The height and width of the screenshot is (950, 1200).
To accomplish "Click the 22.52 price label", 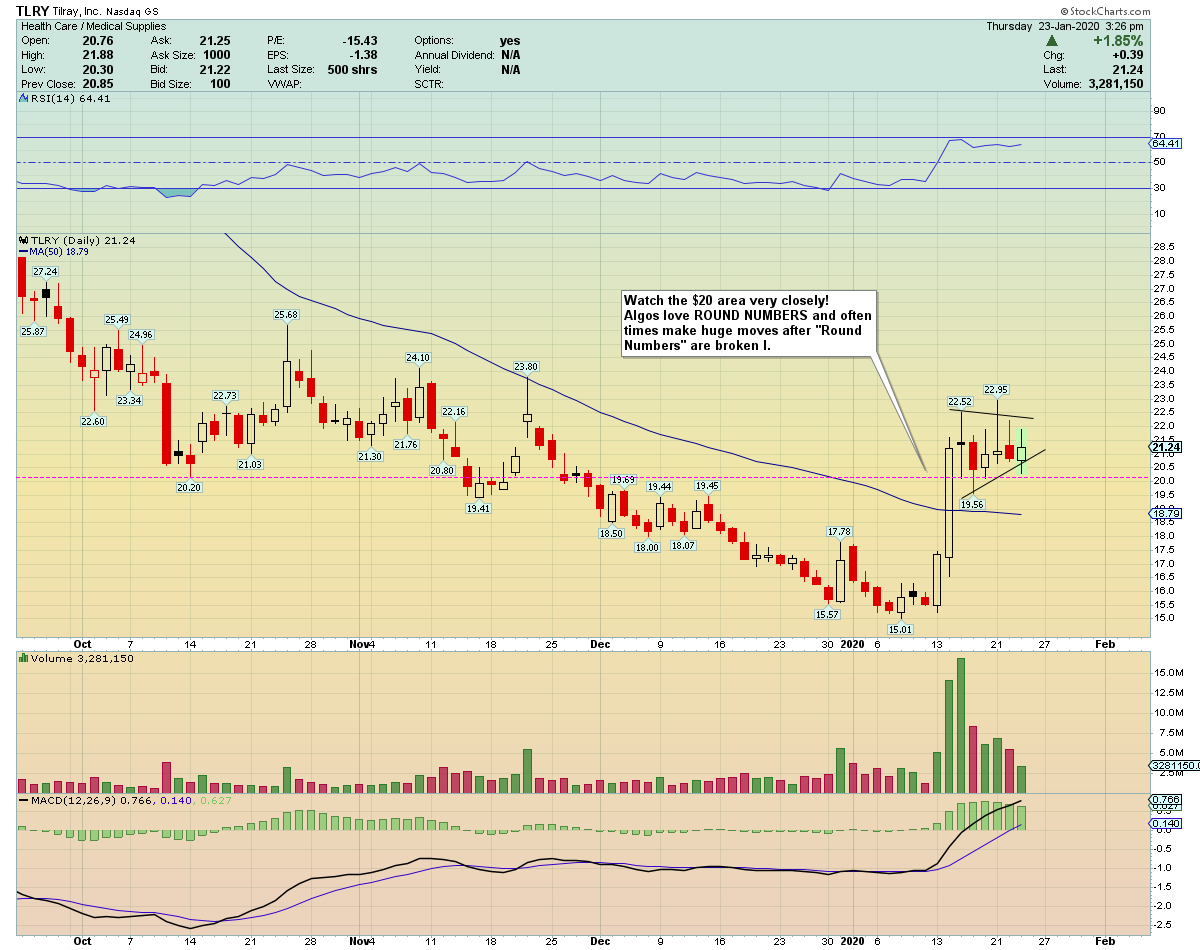I will click(960, 402).
